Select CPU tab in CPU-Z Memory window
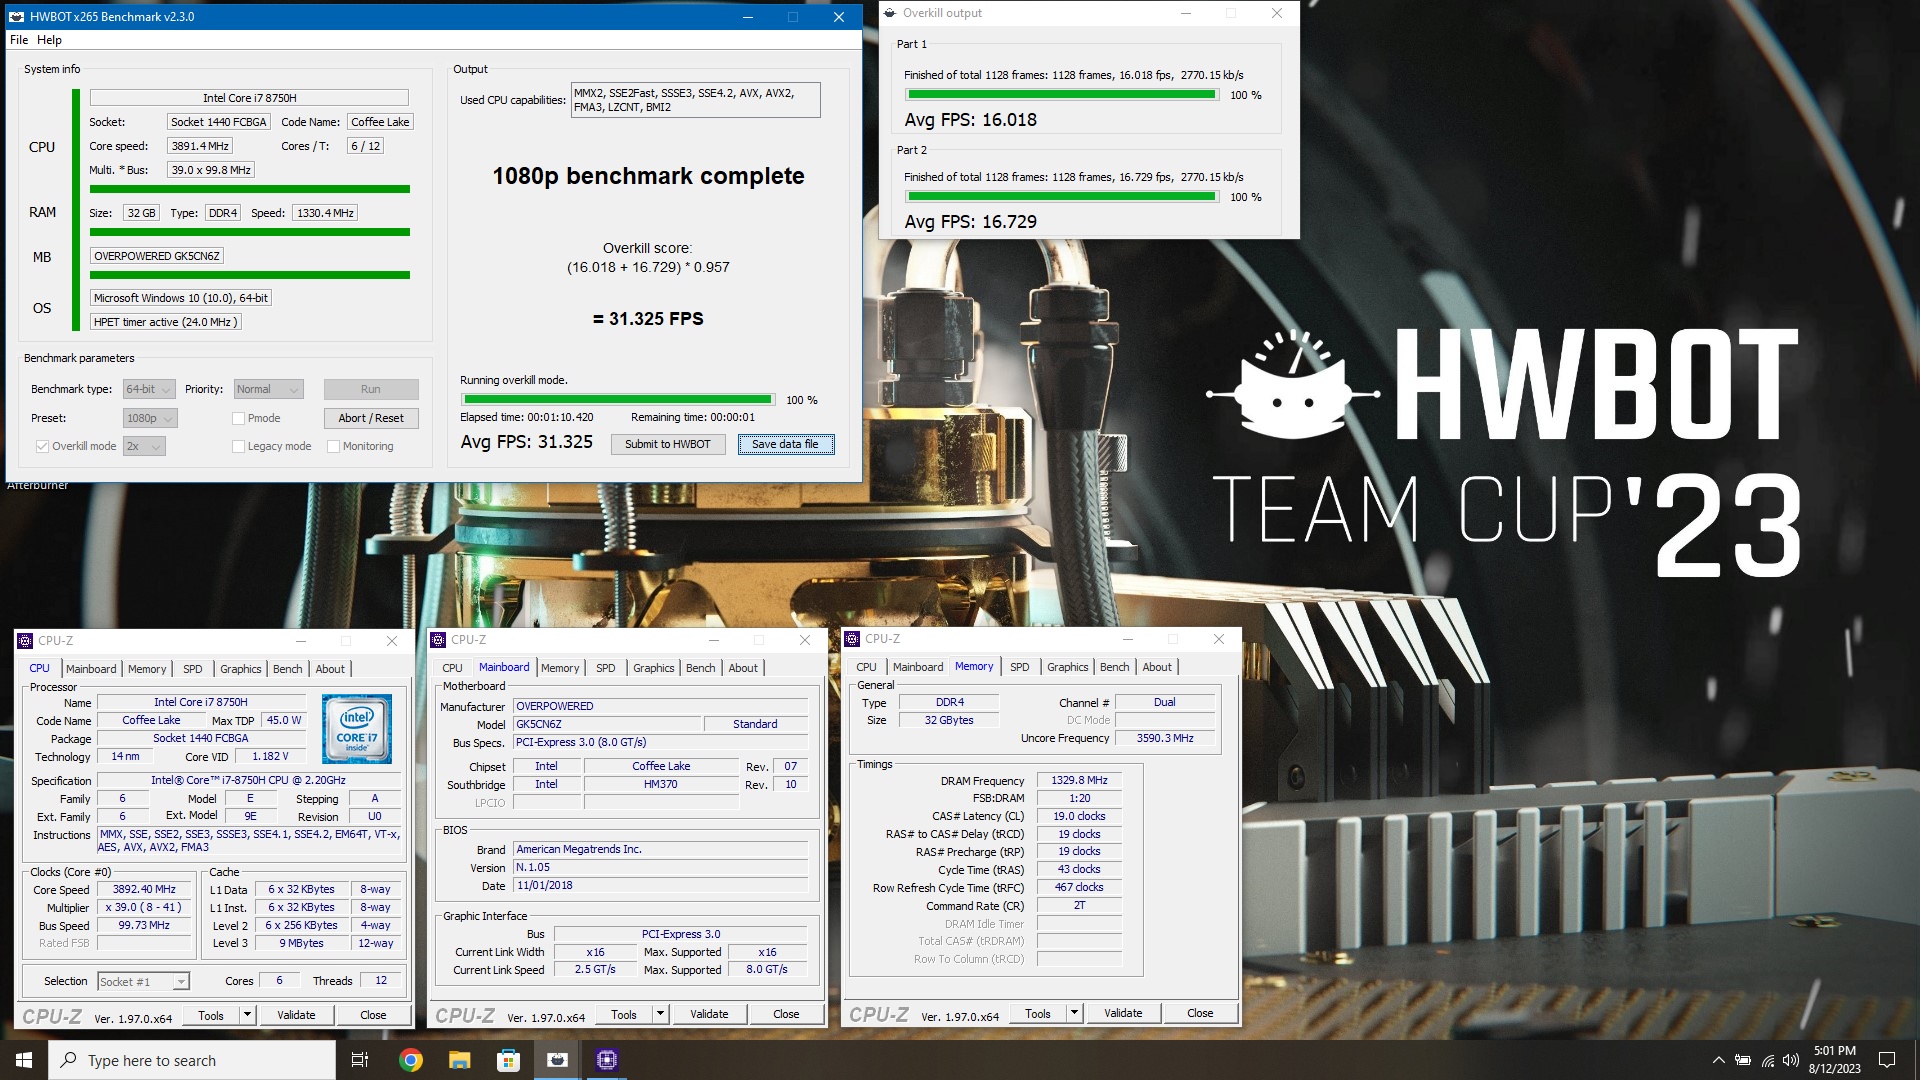 [866, 667]
